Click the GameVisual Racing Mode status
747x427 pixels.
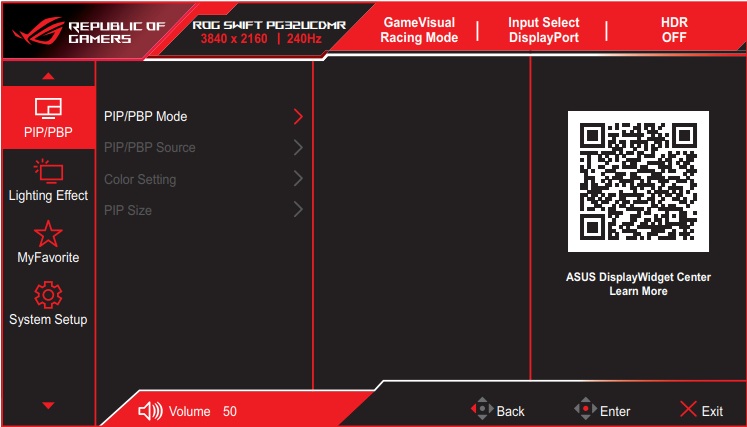coord(418,30)
